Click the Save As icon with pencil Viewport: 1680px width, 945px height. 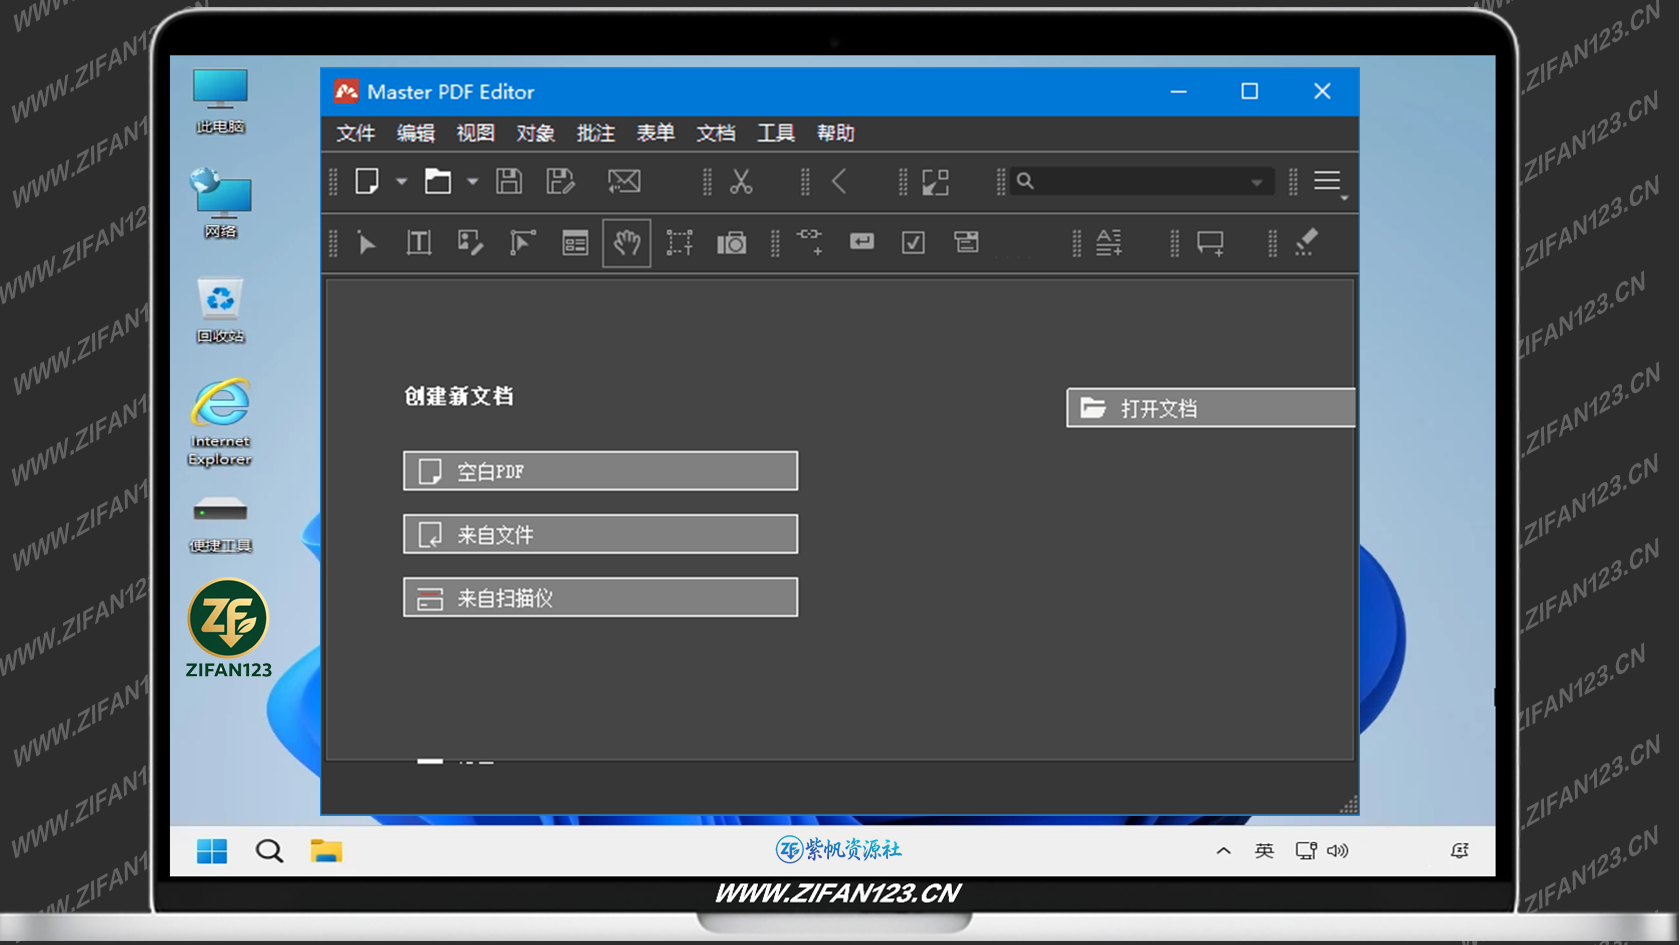pos(561,181)
